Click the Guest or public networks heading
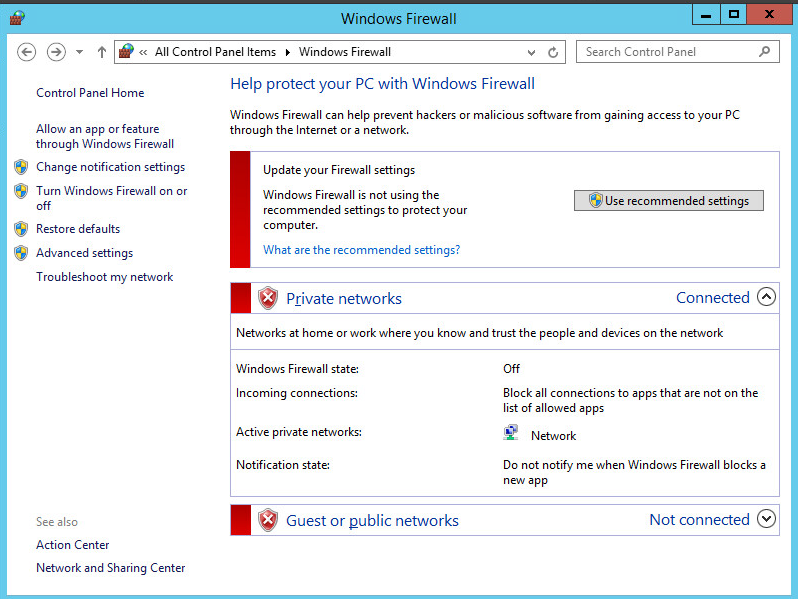The height and width of the screenshot is (599, 798). (372, 521)
